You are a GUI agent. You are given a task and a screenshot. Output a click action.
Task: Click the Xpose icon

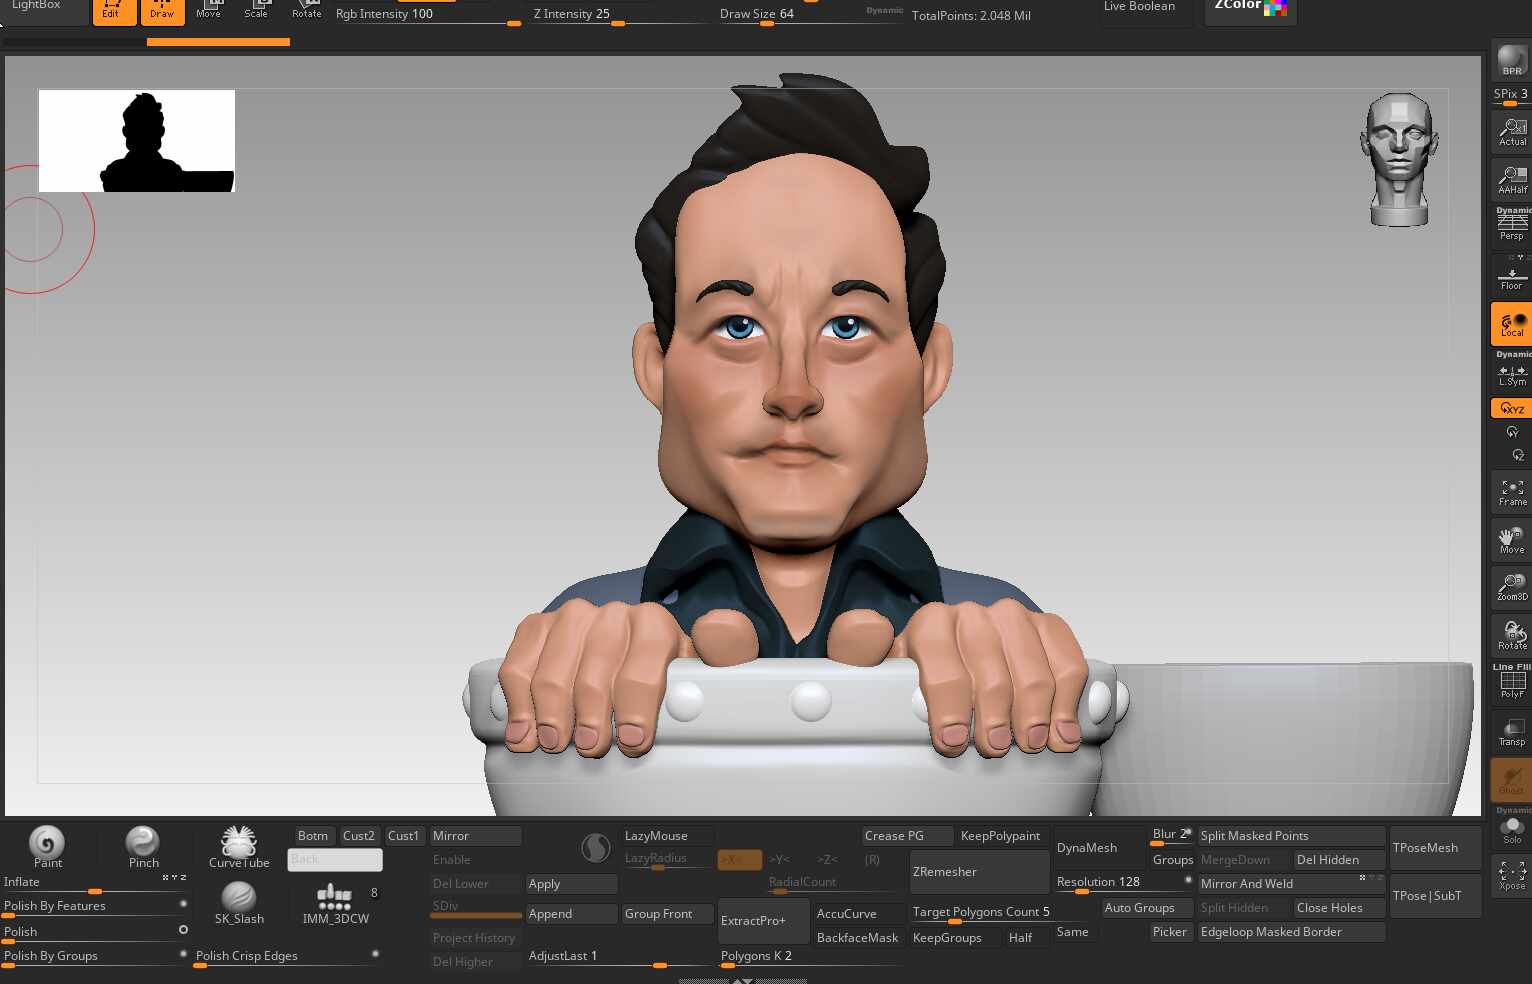point(1511,876)
